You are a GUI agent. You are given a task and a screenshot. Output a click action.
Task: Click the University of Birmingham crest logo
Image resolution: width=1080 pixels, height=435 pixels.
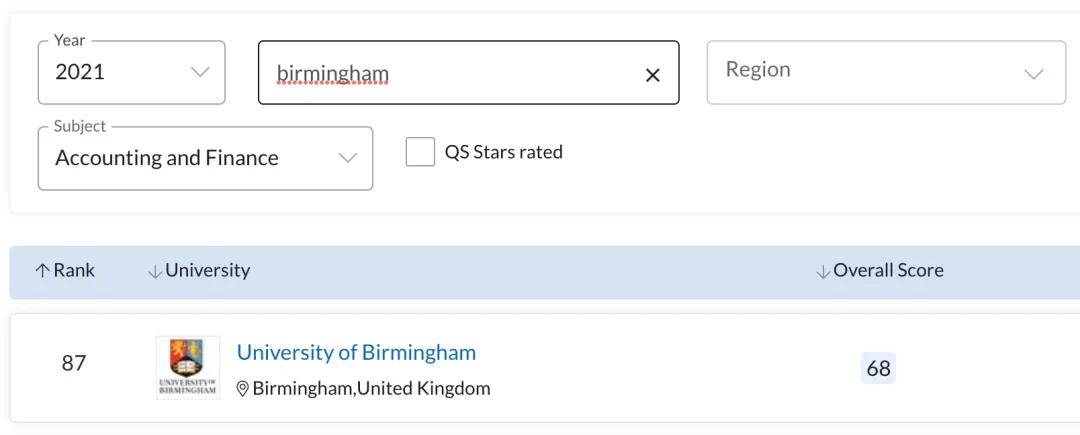(x=188, y=368)
